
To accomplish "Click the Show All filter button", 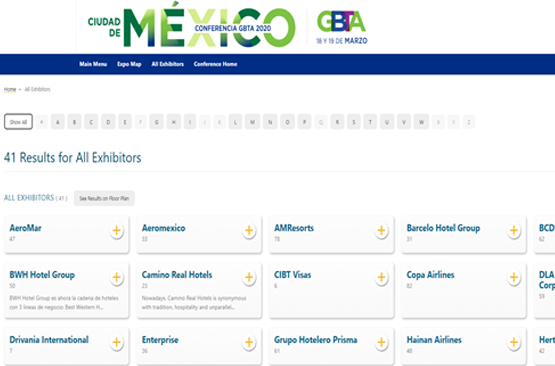I will 18,122.
